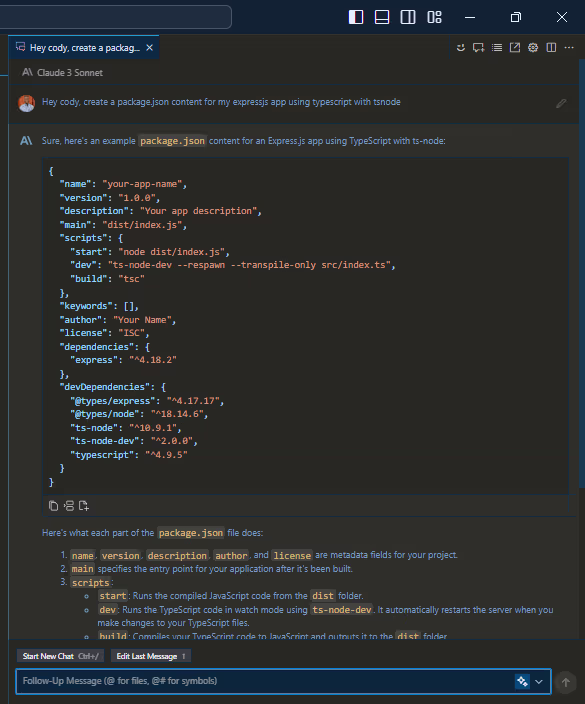Click the 'ts-node-dev' inline code in the explanation

(x=342, y=609)
